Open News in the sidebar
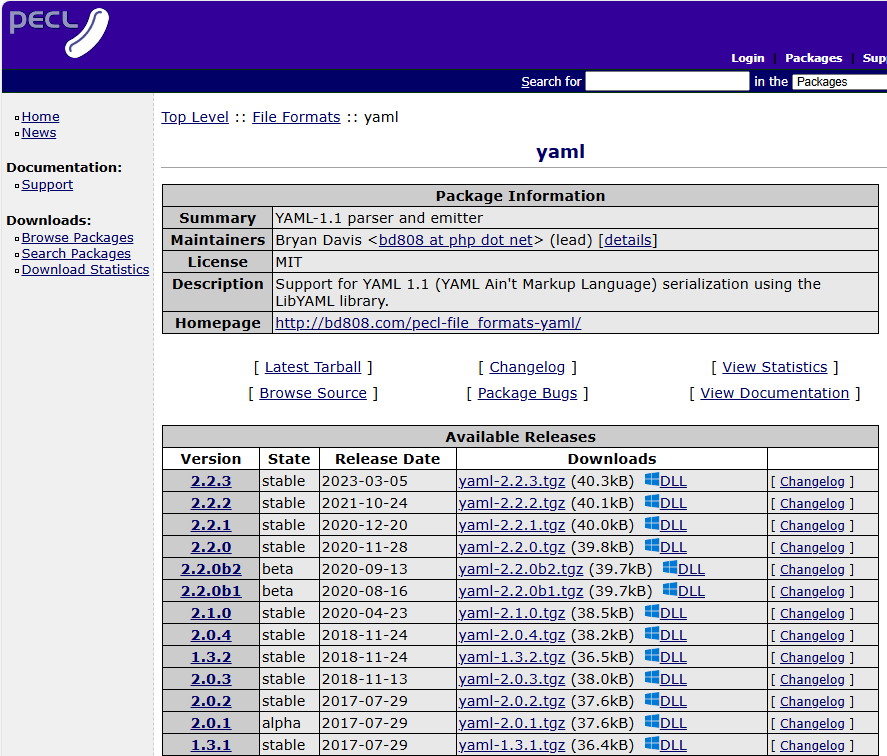 pyautogui.click(x=38, y=132)
